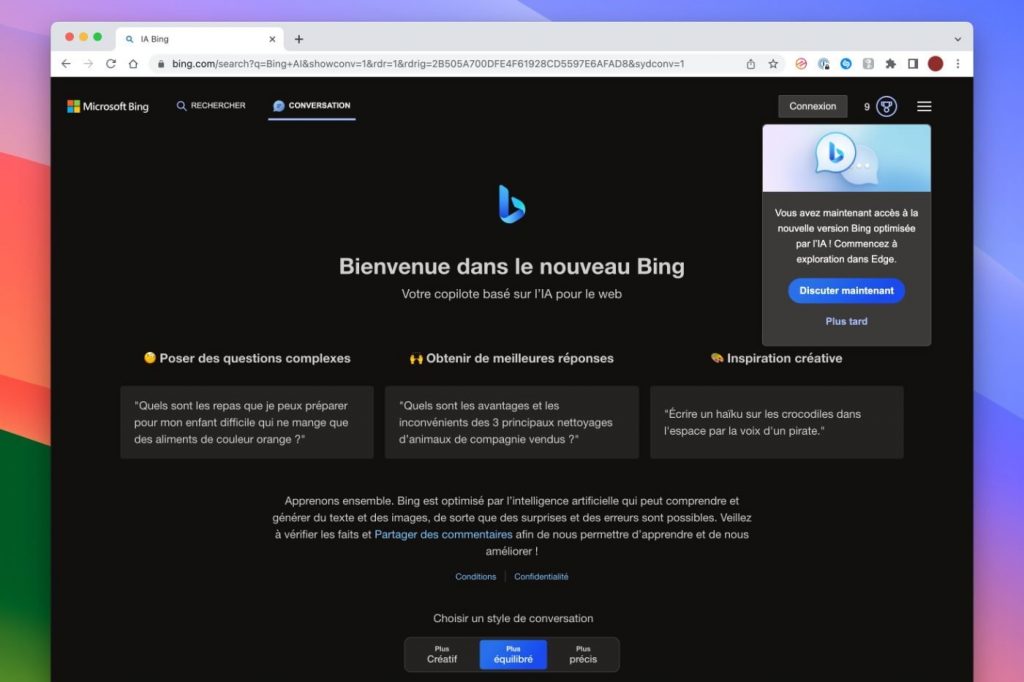Open the Chrome side panel icon

pyautogui.click(x=913, y=64)
